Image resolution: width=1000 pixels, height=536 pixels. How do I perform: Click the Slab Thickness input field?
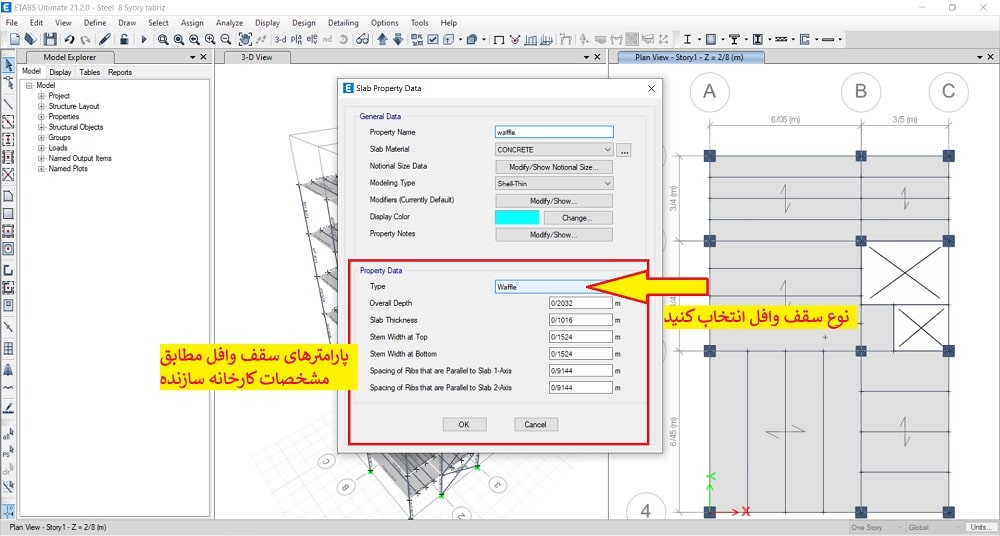click(x=580, y=320)
